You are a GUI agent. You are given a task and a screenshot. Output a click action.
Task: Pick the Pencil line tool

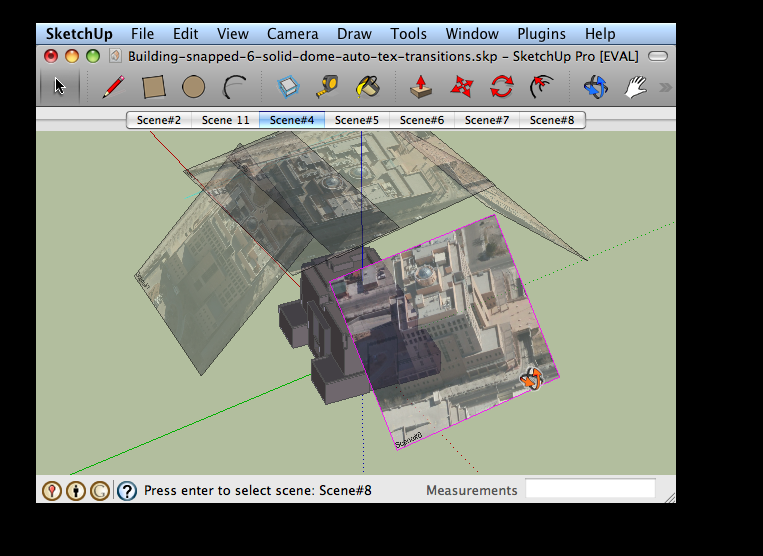click(113, 87)
